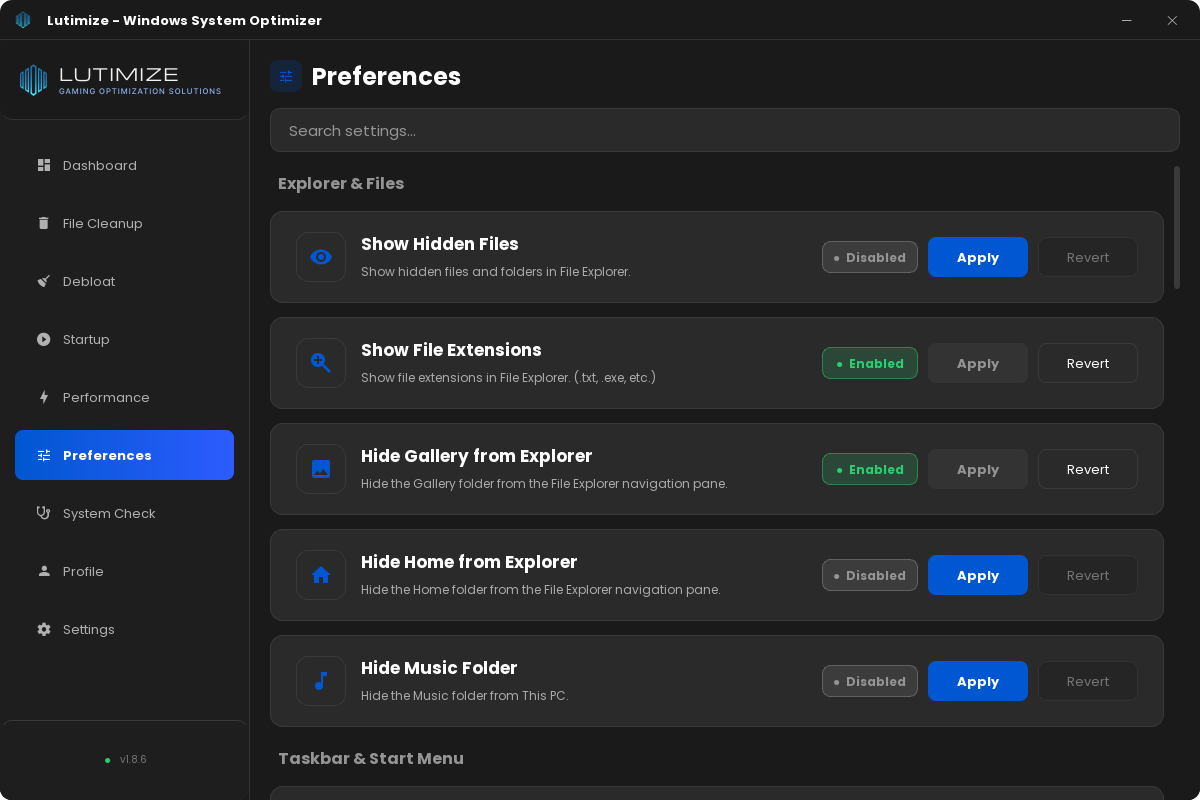Click the Taskbar & Start Menu heading

pyautogui.click(x=371, y=758)
